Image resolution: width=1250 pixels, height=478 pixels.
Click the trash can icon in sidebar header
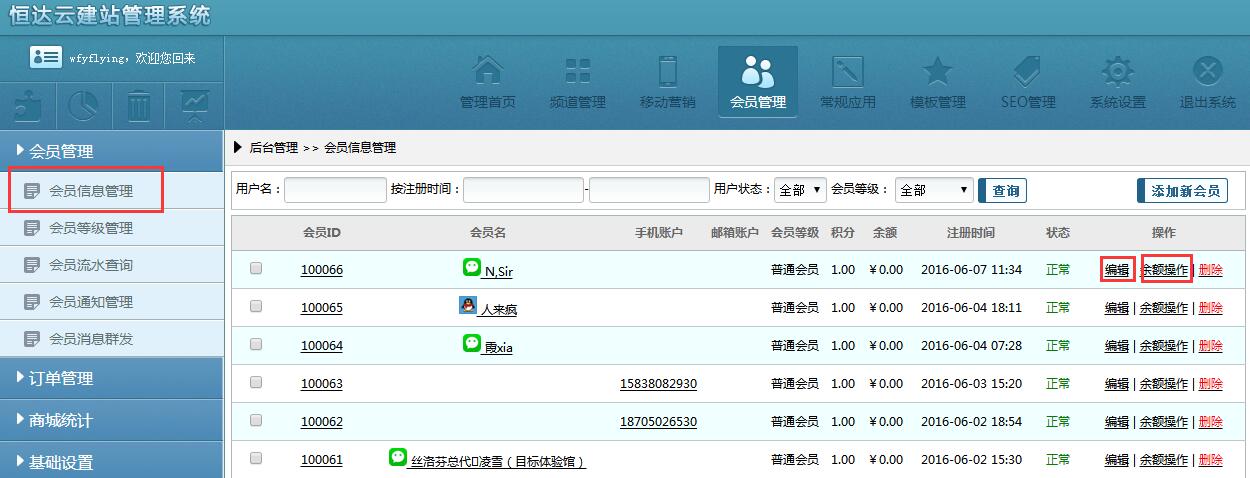click(139, 104)
